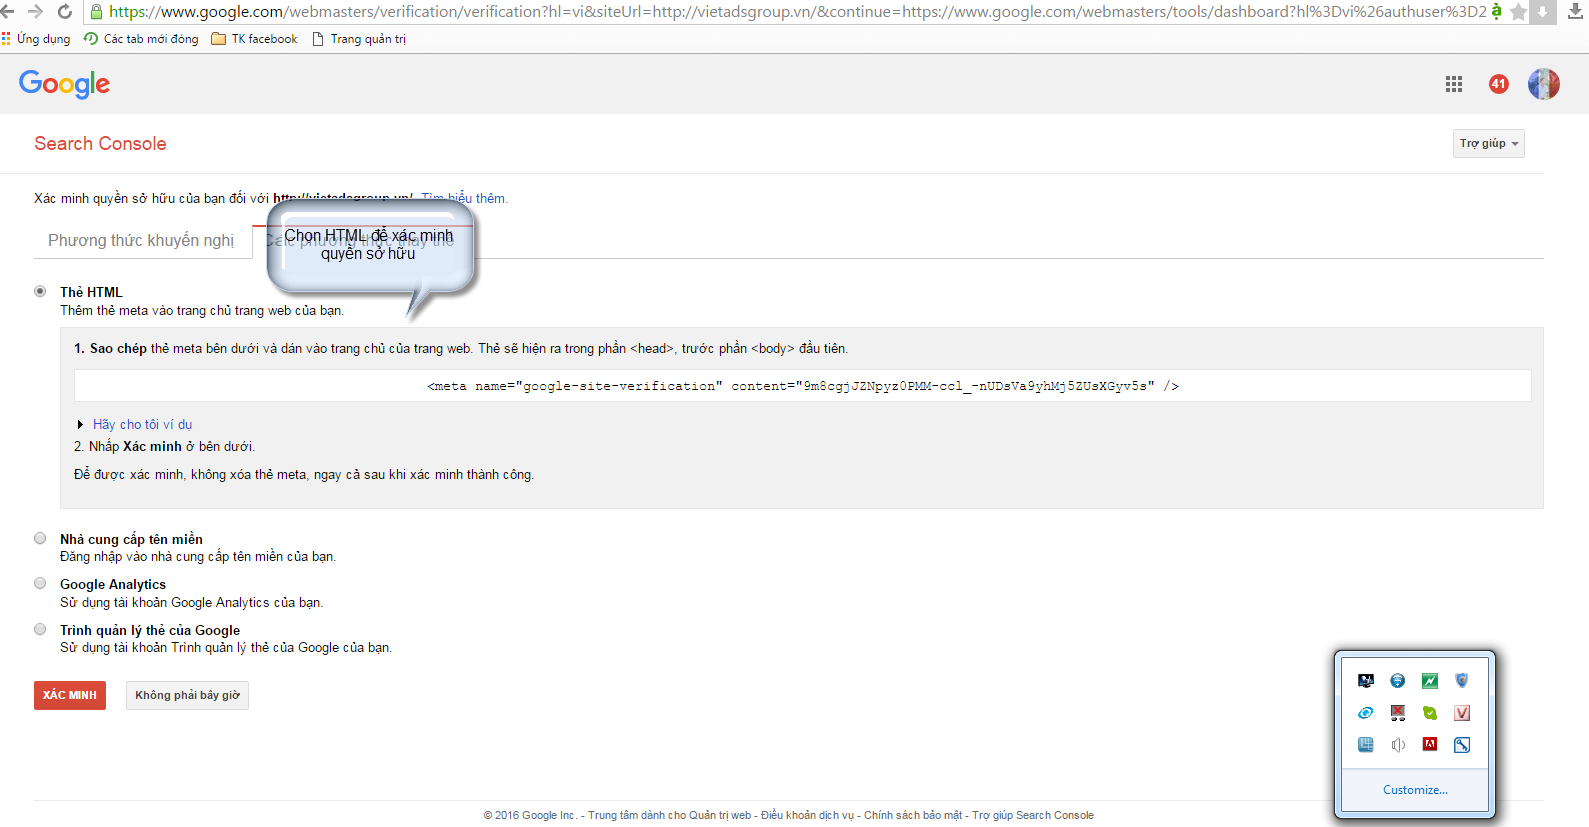Open the blue orbit globe tray icon
The width and height of the screenshot is (1589, 827).
pyautogui.click(x=1365, y=713)
